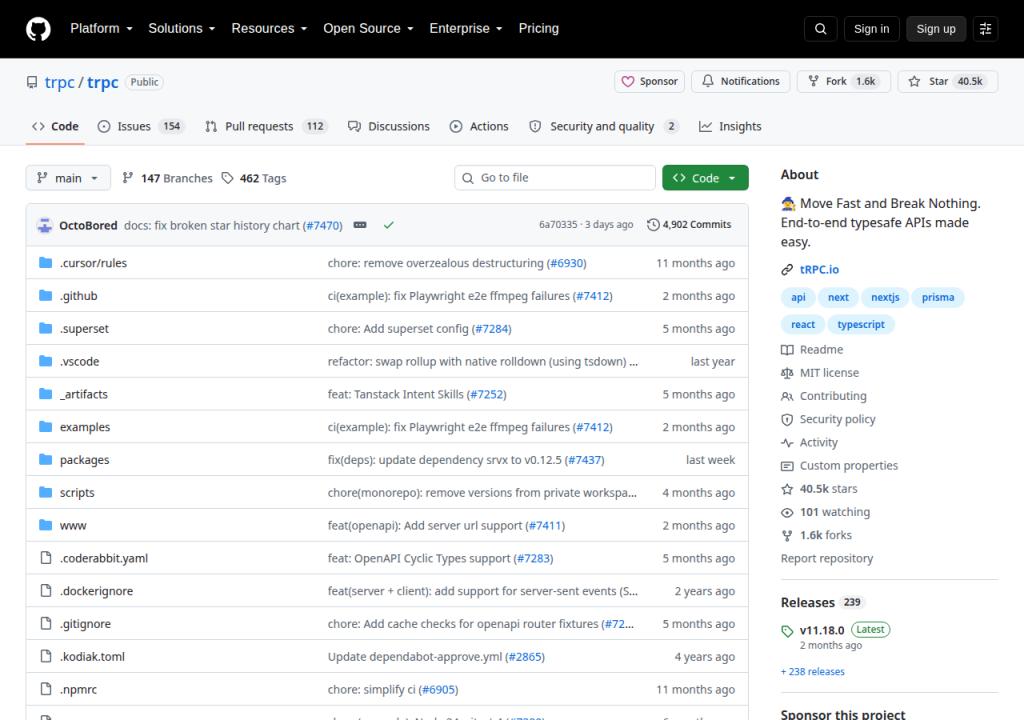Open the green Code dropdown button
The width and height of the screenshot is (1024, 720).
click(705, 178)
